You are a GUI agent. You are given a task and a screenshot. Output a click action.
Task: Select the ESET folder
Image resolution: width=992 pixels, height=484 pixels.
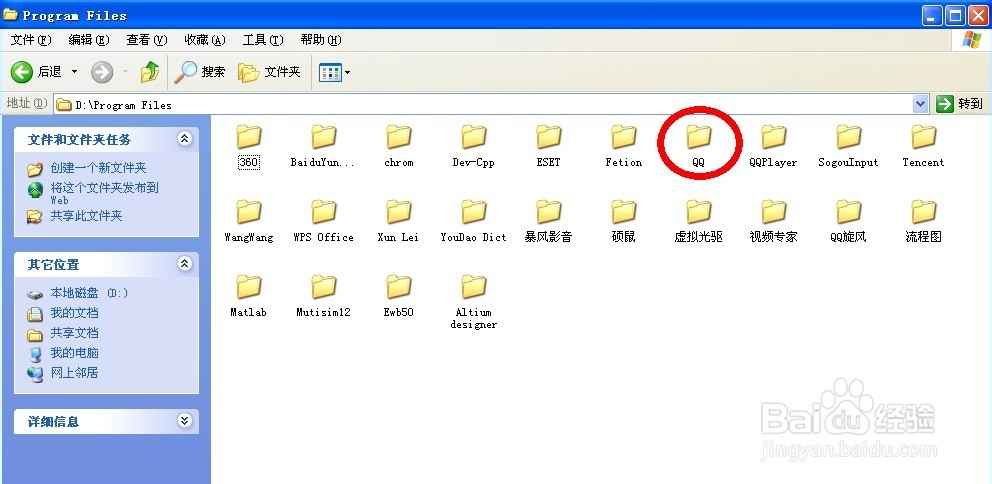[x=549, y=146]
